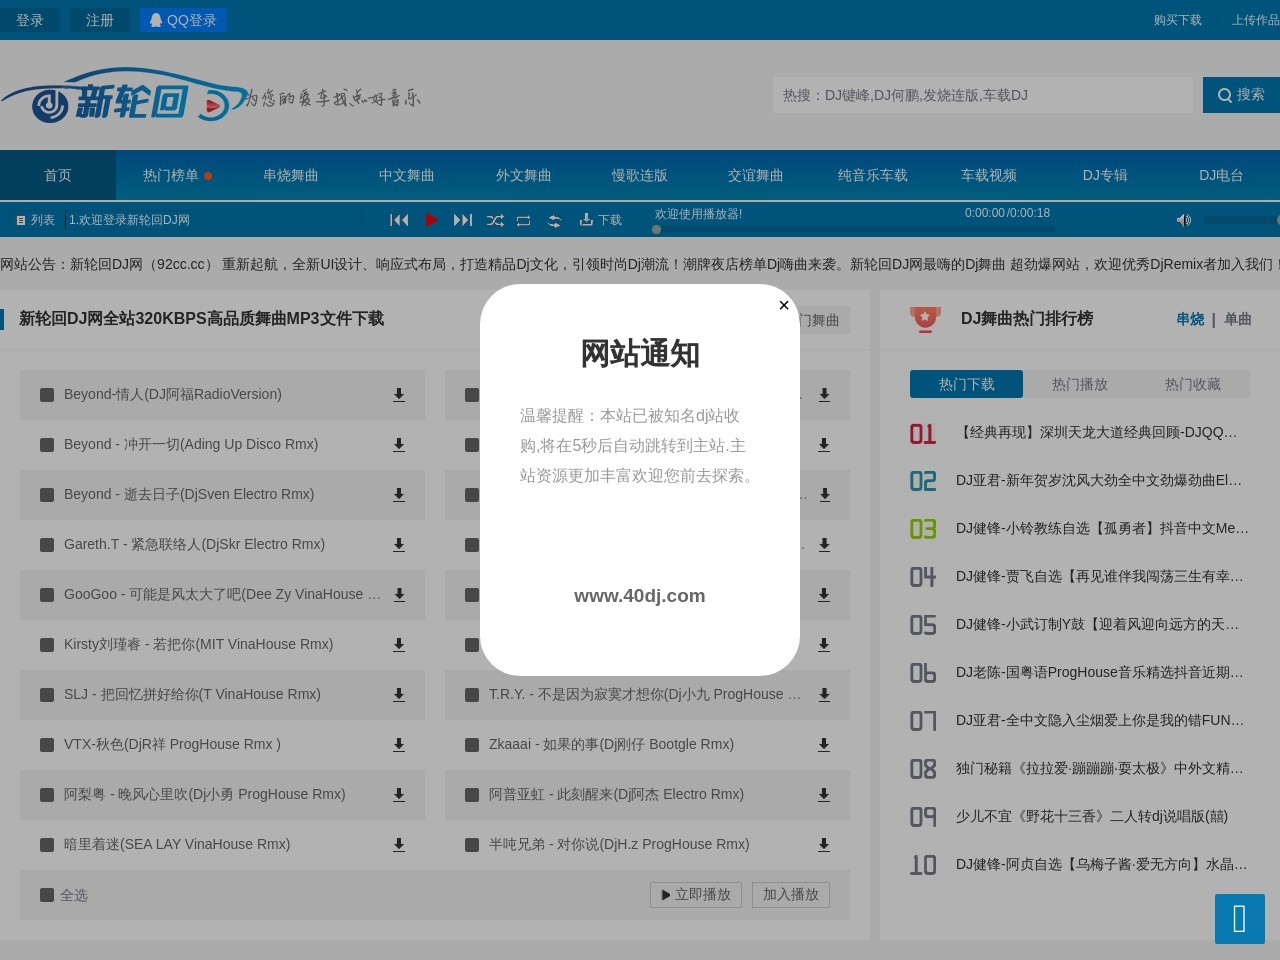
Task: Open the 注册 register link
Action: 100,20
